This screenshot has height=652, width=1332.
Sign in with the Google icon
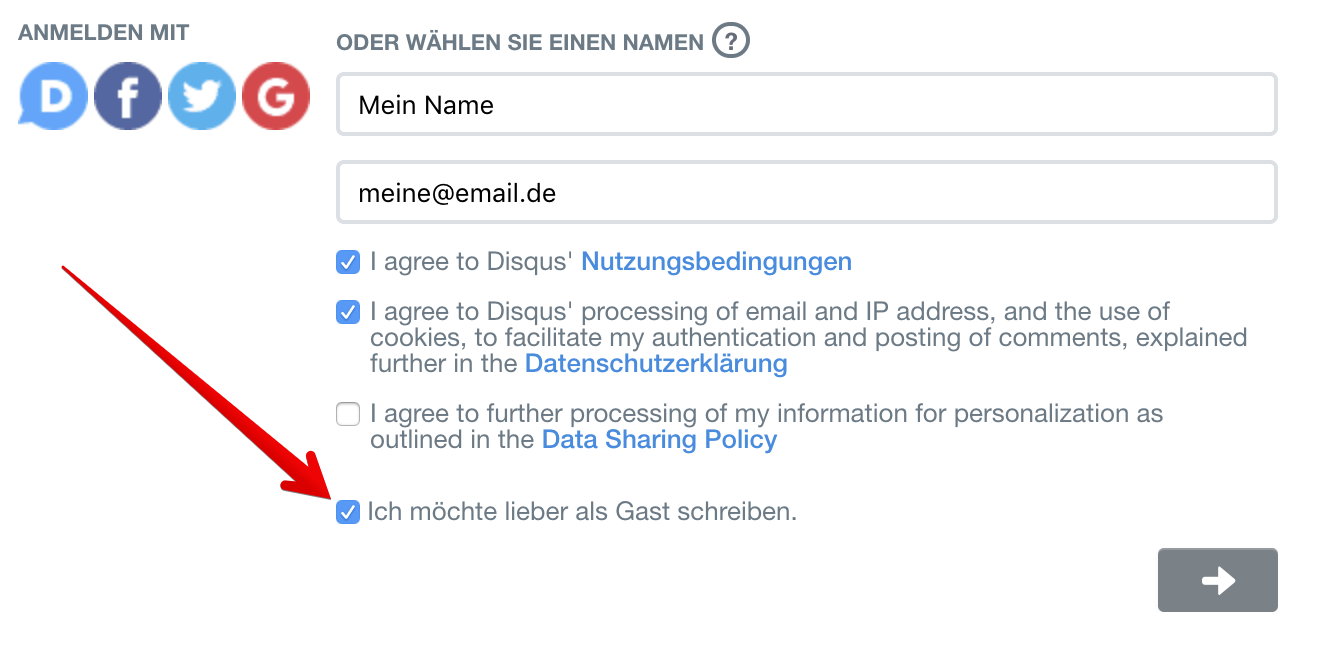[276, 96]
